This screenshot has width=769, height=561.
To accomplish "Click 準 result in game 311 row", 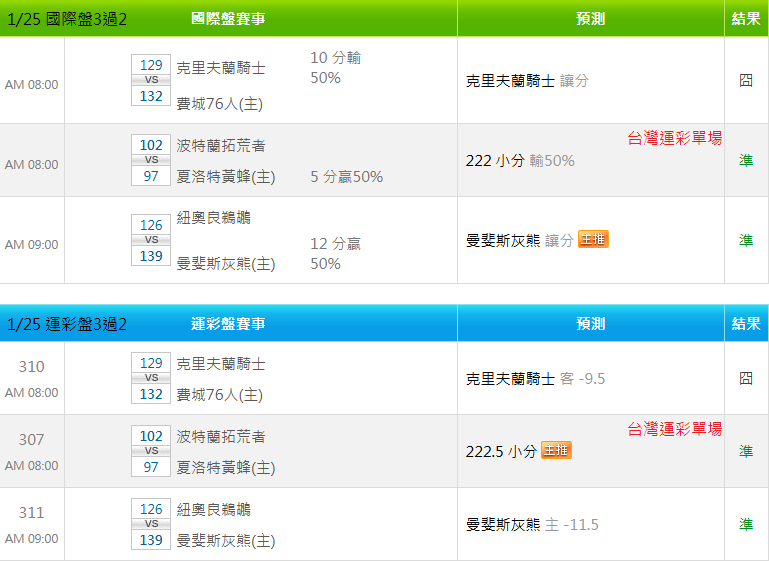I will pyautogui.click(x=746, y=524).
